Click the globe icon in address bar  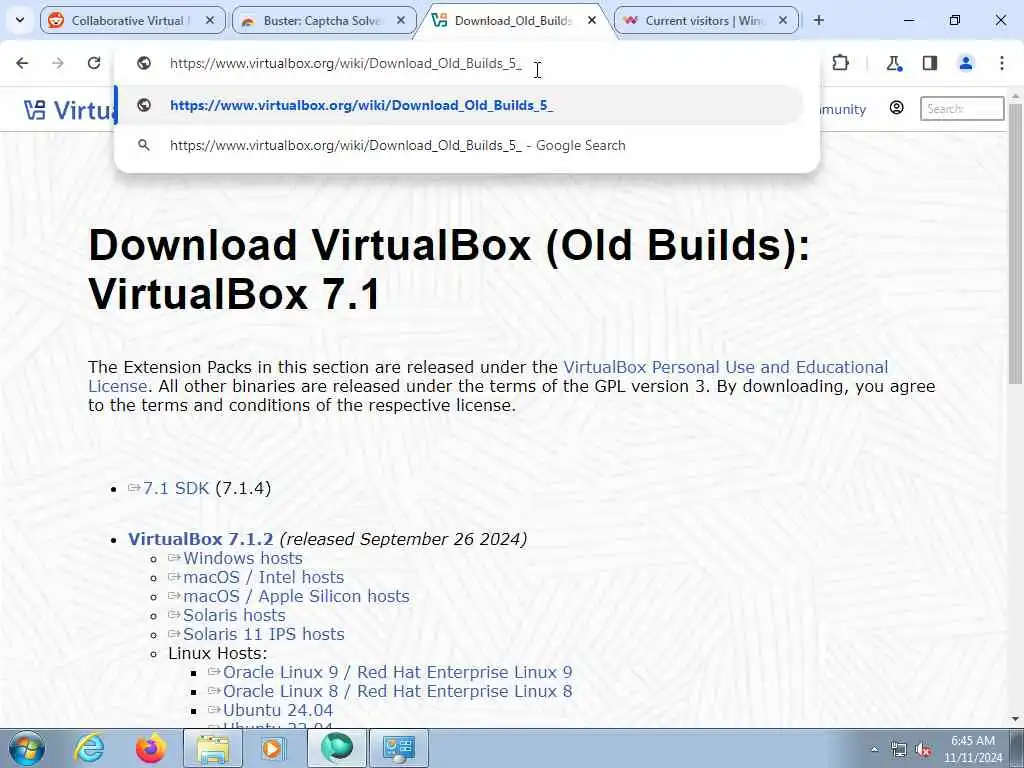point(144,63)
